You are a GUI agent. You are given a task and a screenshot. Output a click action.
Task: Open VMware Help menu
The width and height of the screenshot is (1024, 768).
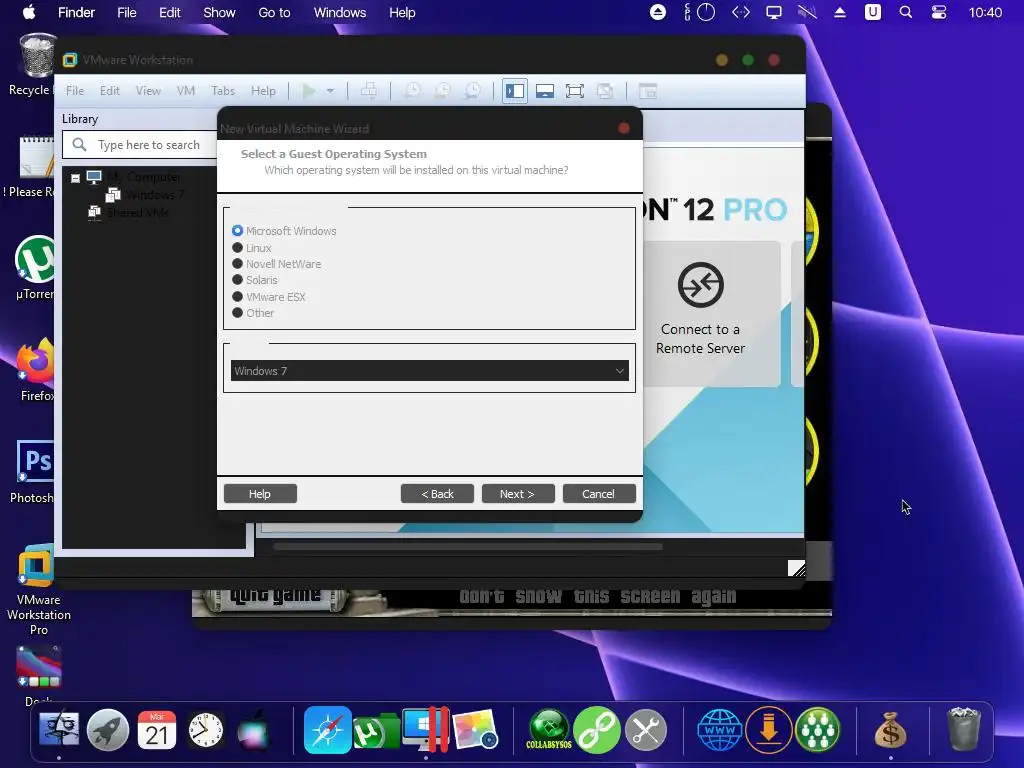[263, 91]
